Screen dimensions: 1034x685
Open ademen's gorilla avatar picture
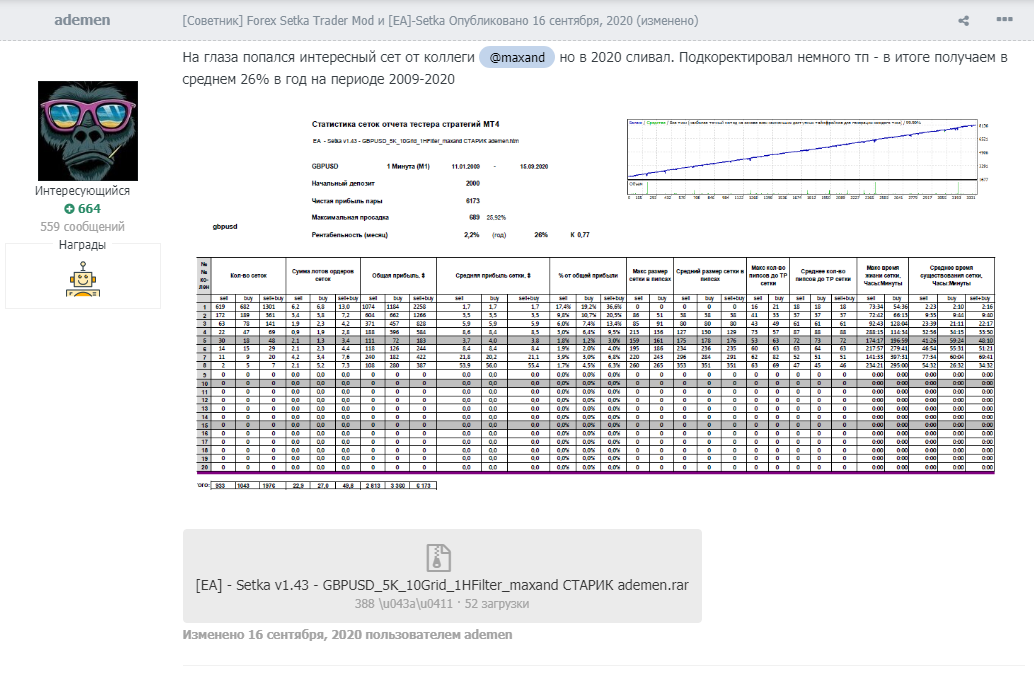click(x=88, y=131)
